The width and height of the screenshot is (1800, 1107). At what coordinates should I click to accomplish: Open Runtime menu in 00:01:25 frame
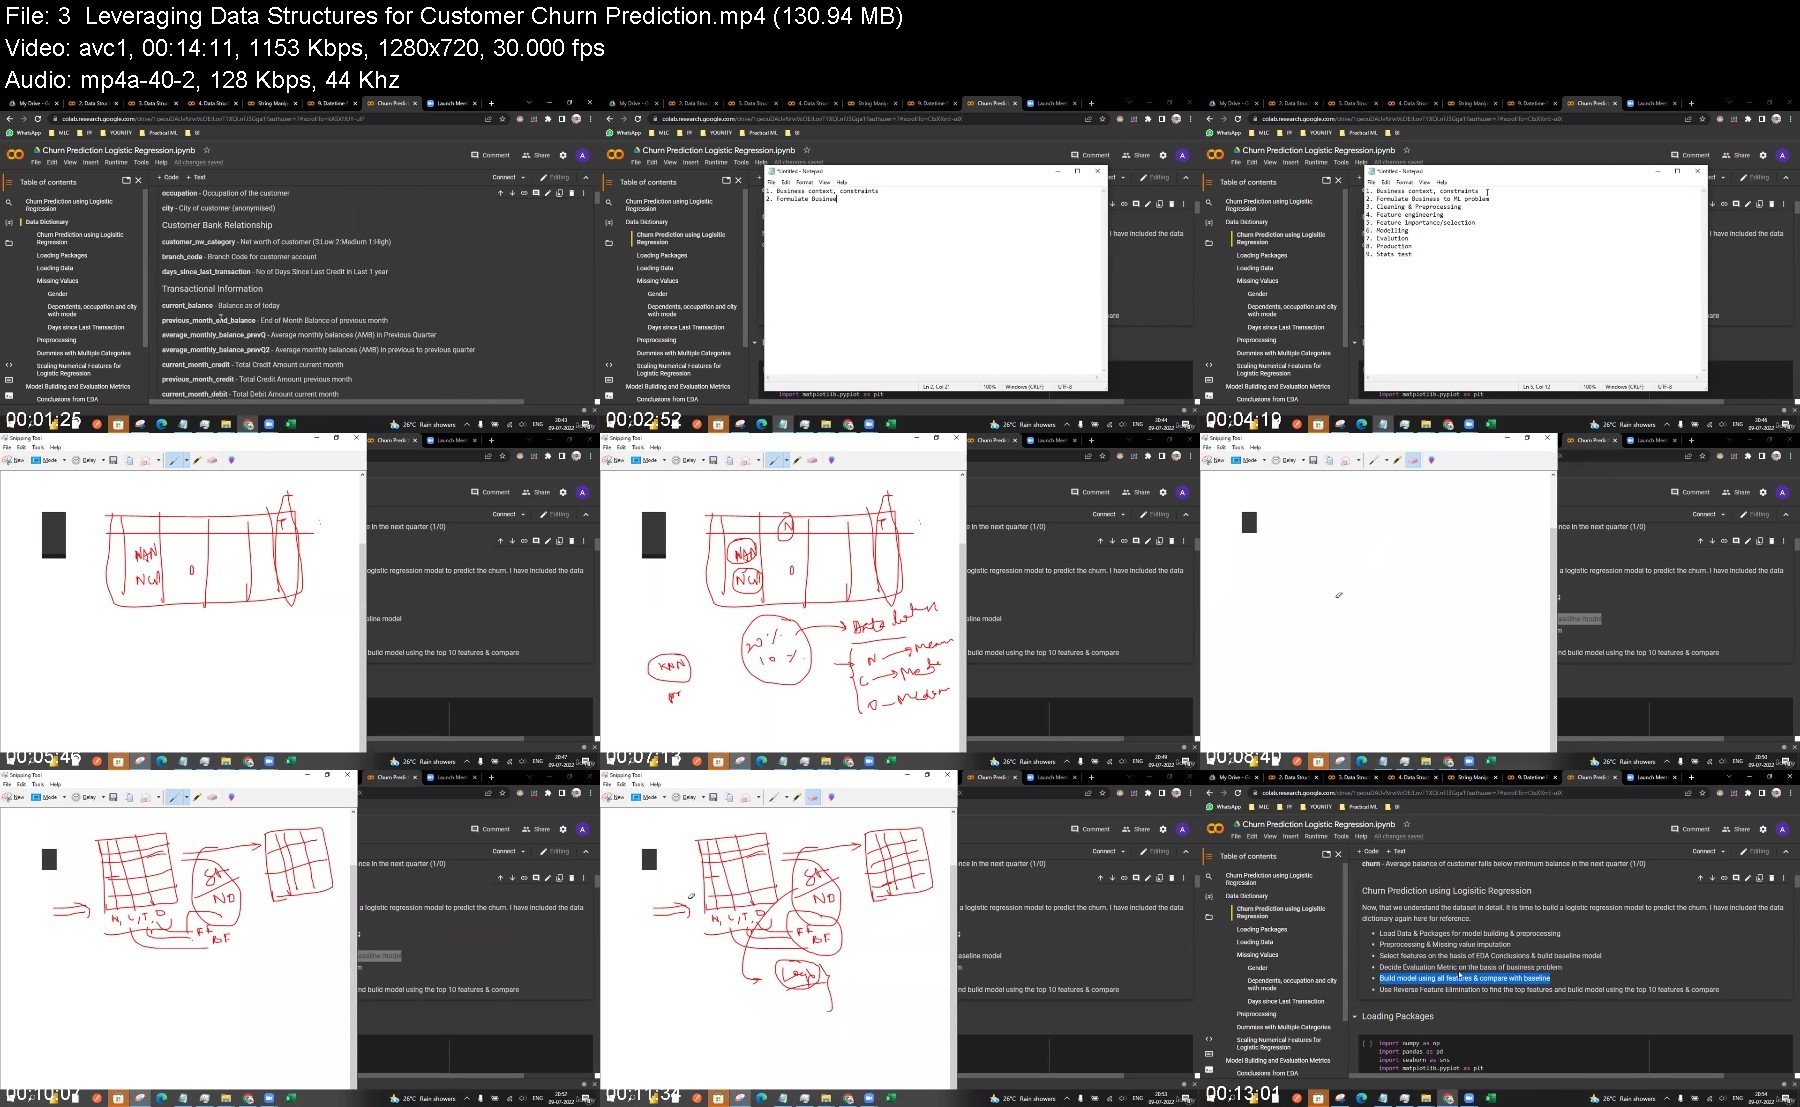tap(116, 162)
